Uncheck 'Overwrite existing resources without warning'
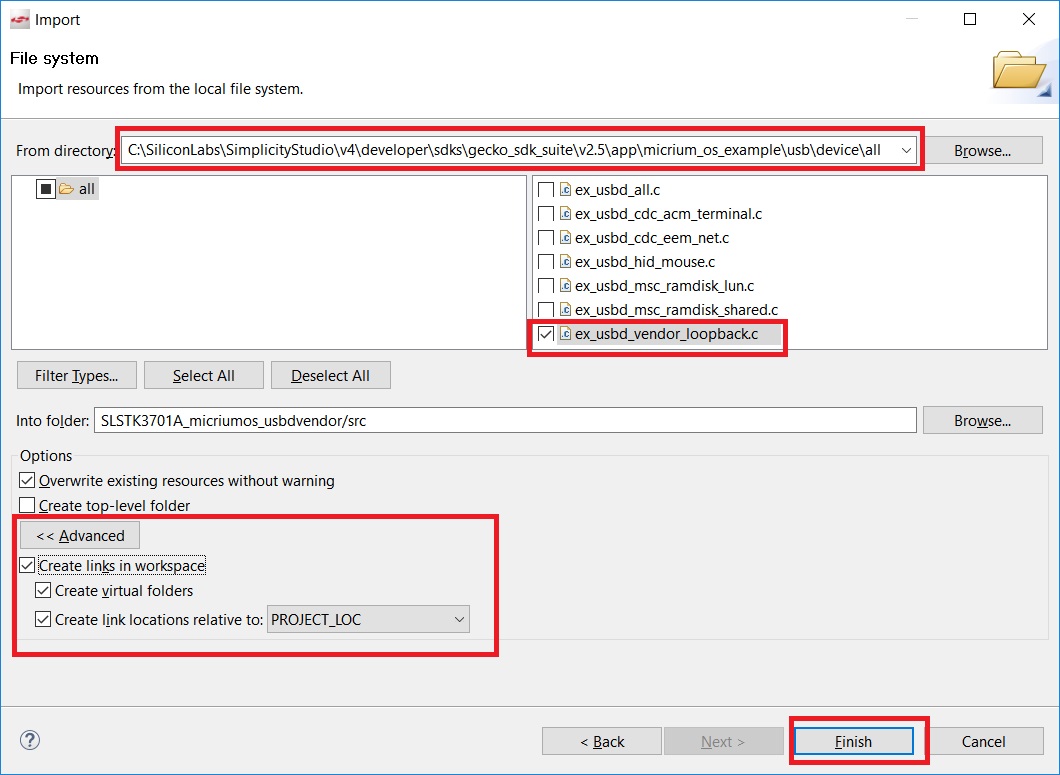1060x775 pixels. coord(28,481)
